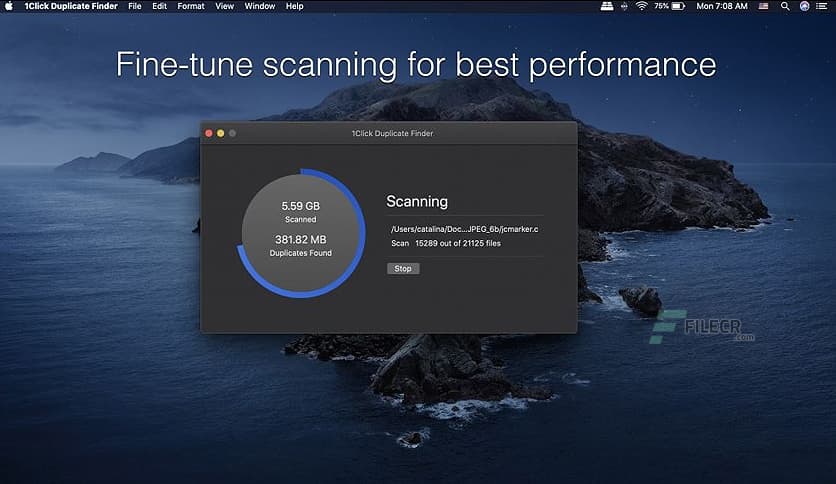The height and width of the screenshot is (484, 836).
Task: Open Spotlight search magnifier icon
Action: pyautogui.click(x=785, y=6)
